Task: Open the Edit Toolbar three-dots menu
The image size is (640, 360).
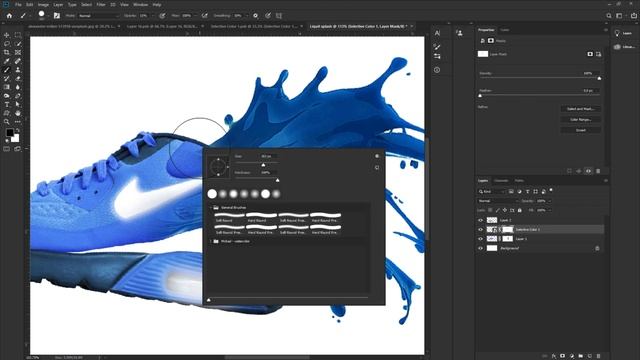Action: (x=18, y=122)
